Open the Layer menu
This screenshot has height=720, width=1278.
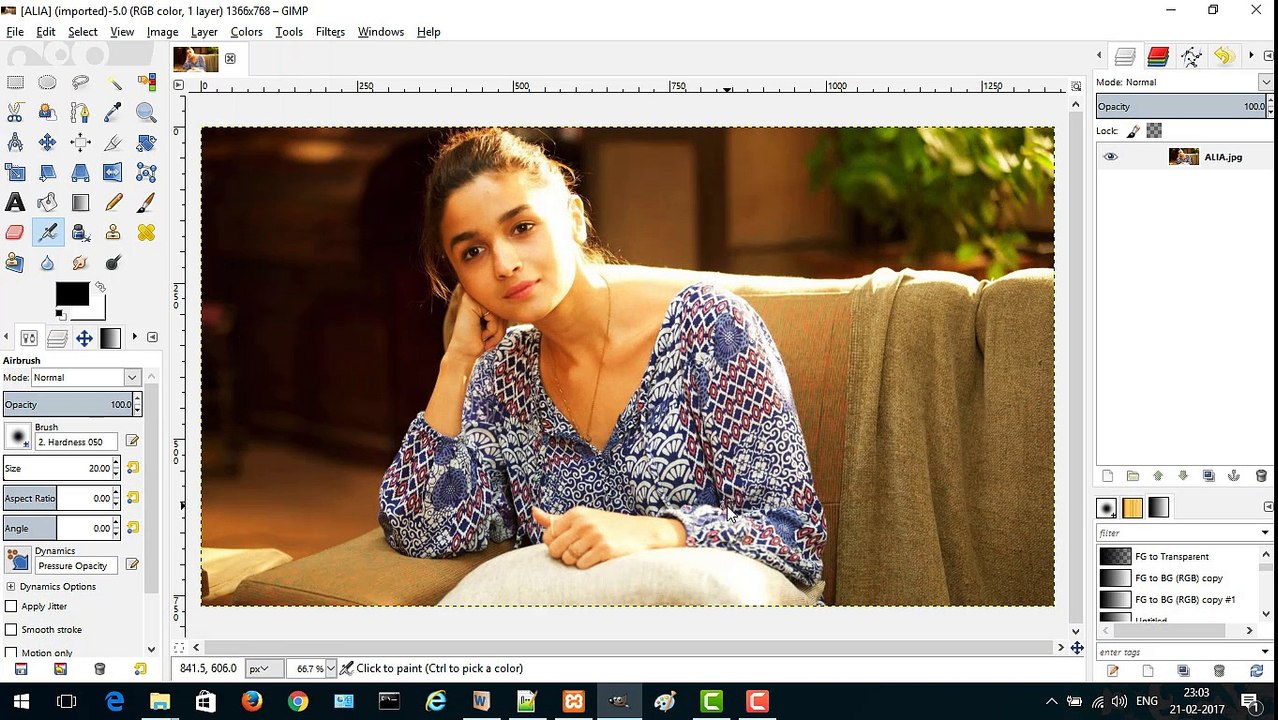(204, 32)
